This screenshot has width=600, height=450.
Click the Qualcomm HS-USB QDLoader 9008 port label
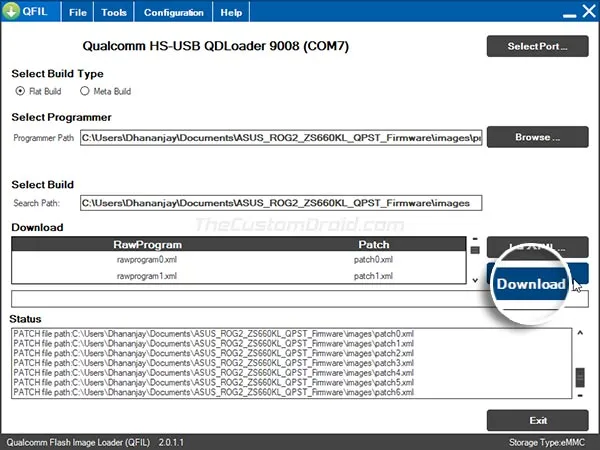[215, 46]
